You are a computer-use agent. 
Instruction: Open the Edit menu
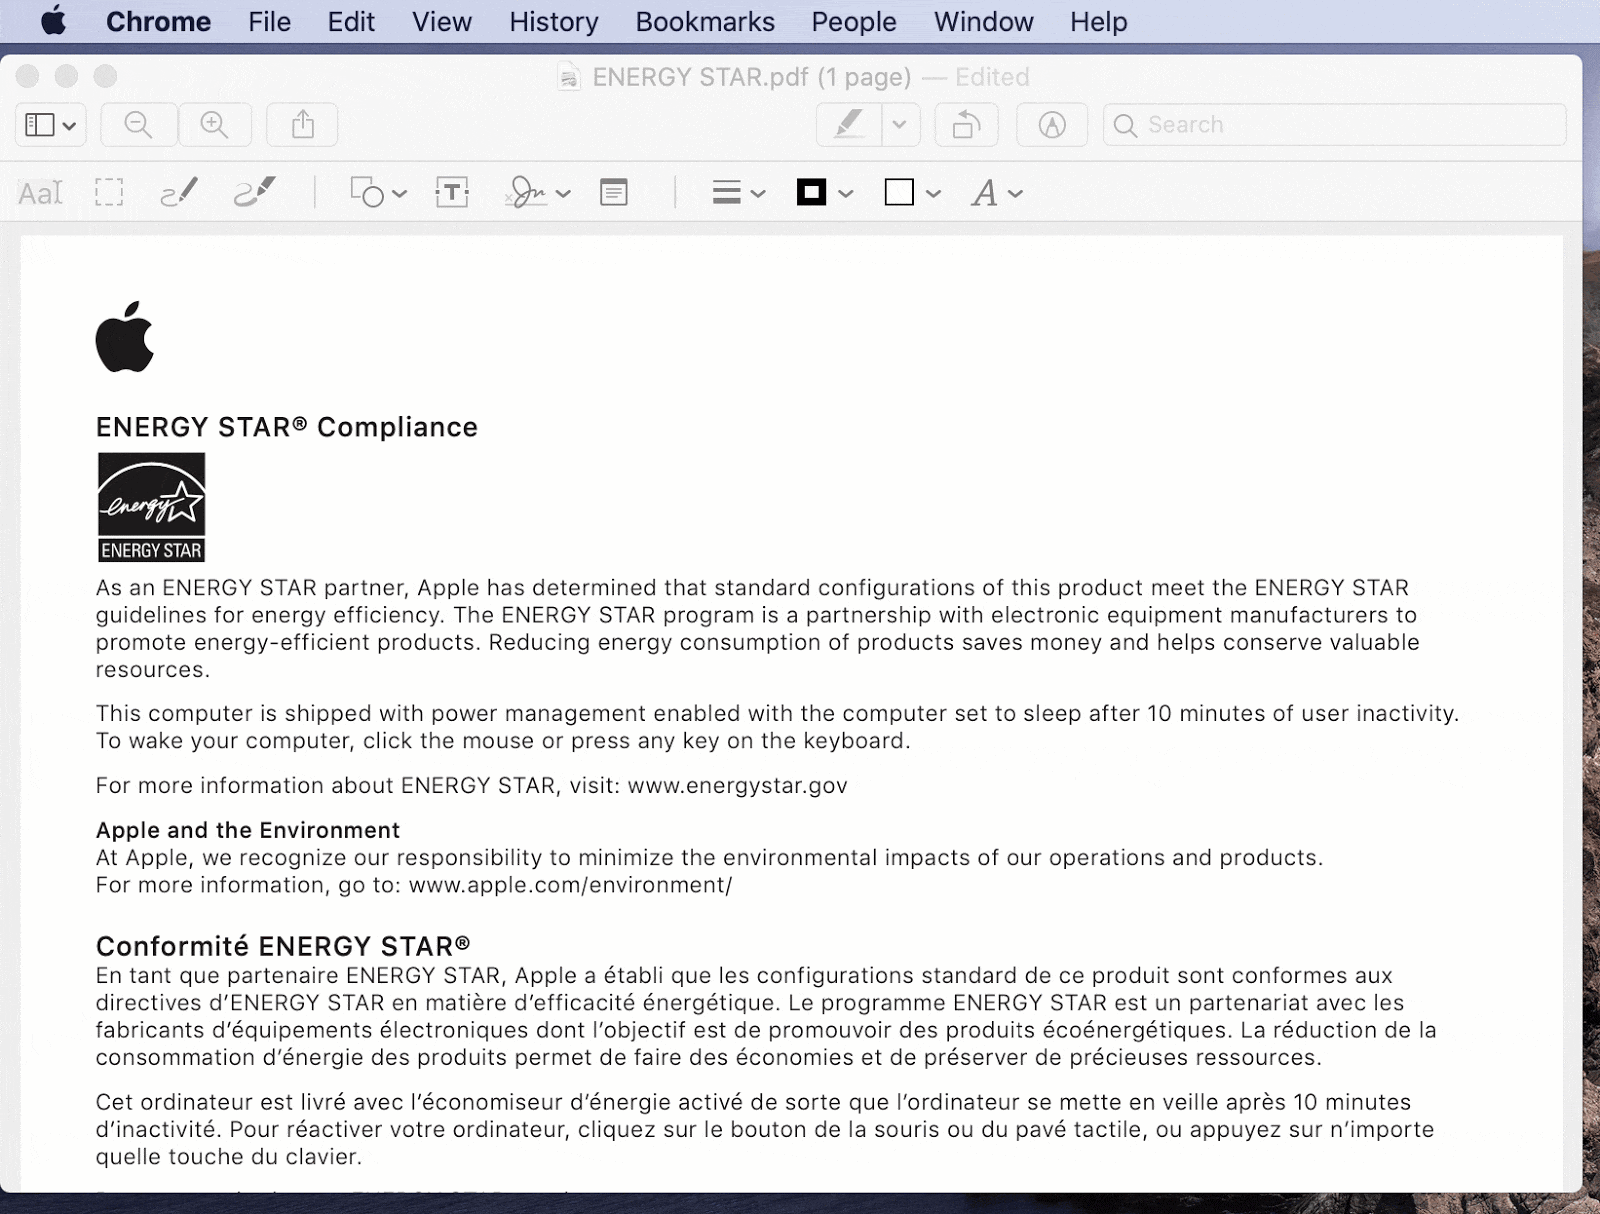(x=351, y=21)
